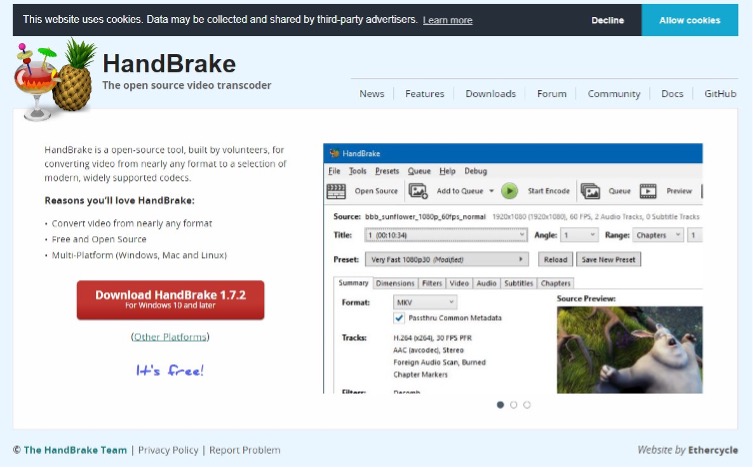755x468 pixels.
Task: Click the small HandBrake icon in title bar
Action: (334, 154)
